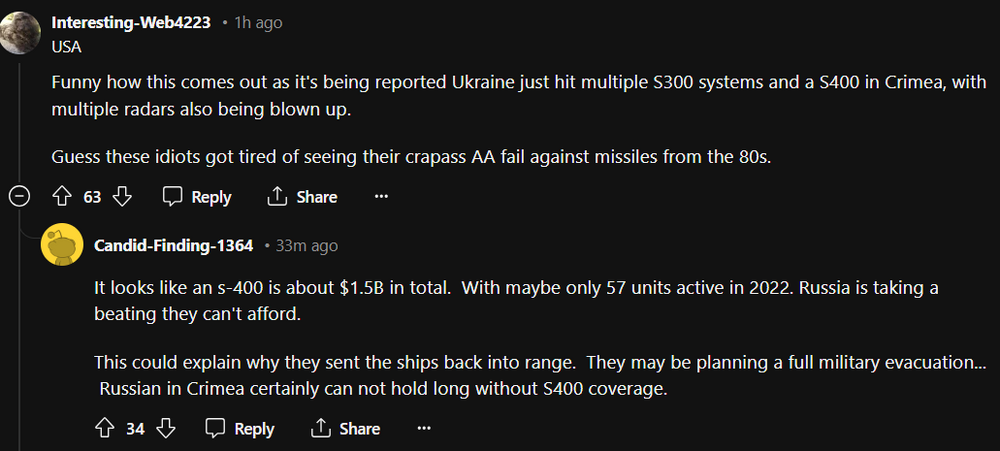Click the 34 vote score count

135,429
